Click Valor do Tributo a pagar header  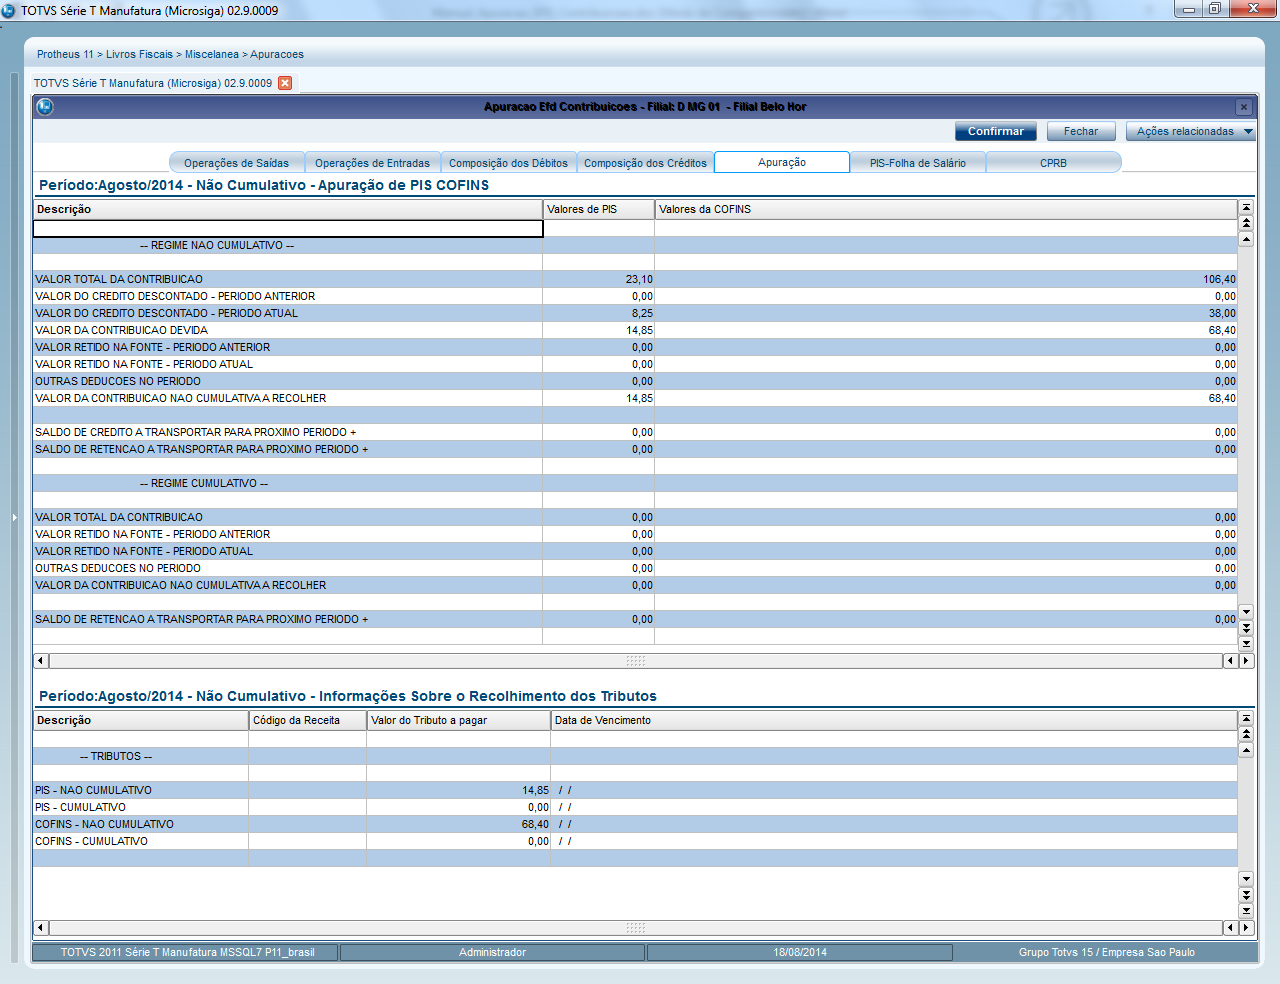tap(459, 720)
